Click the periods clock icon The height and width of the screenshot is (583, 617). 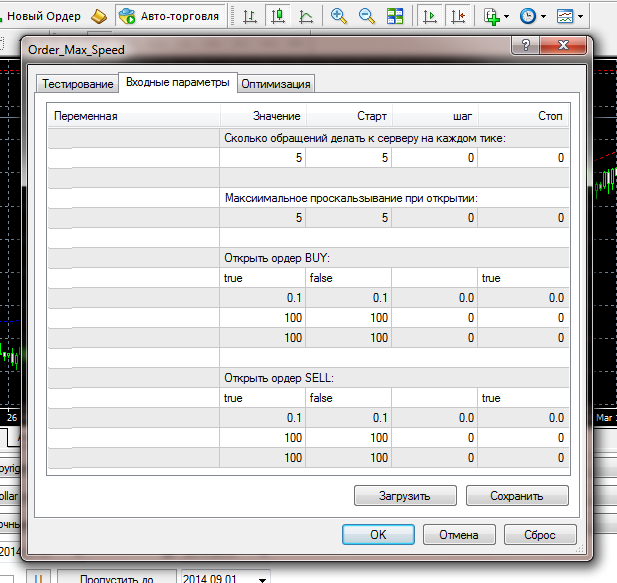(528, 16)
